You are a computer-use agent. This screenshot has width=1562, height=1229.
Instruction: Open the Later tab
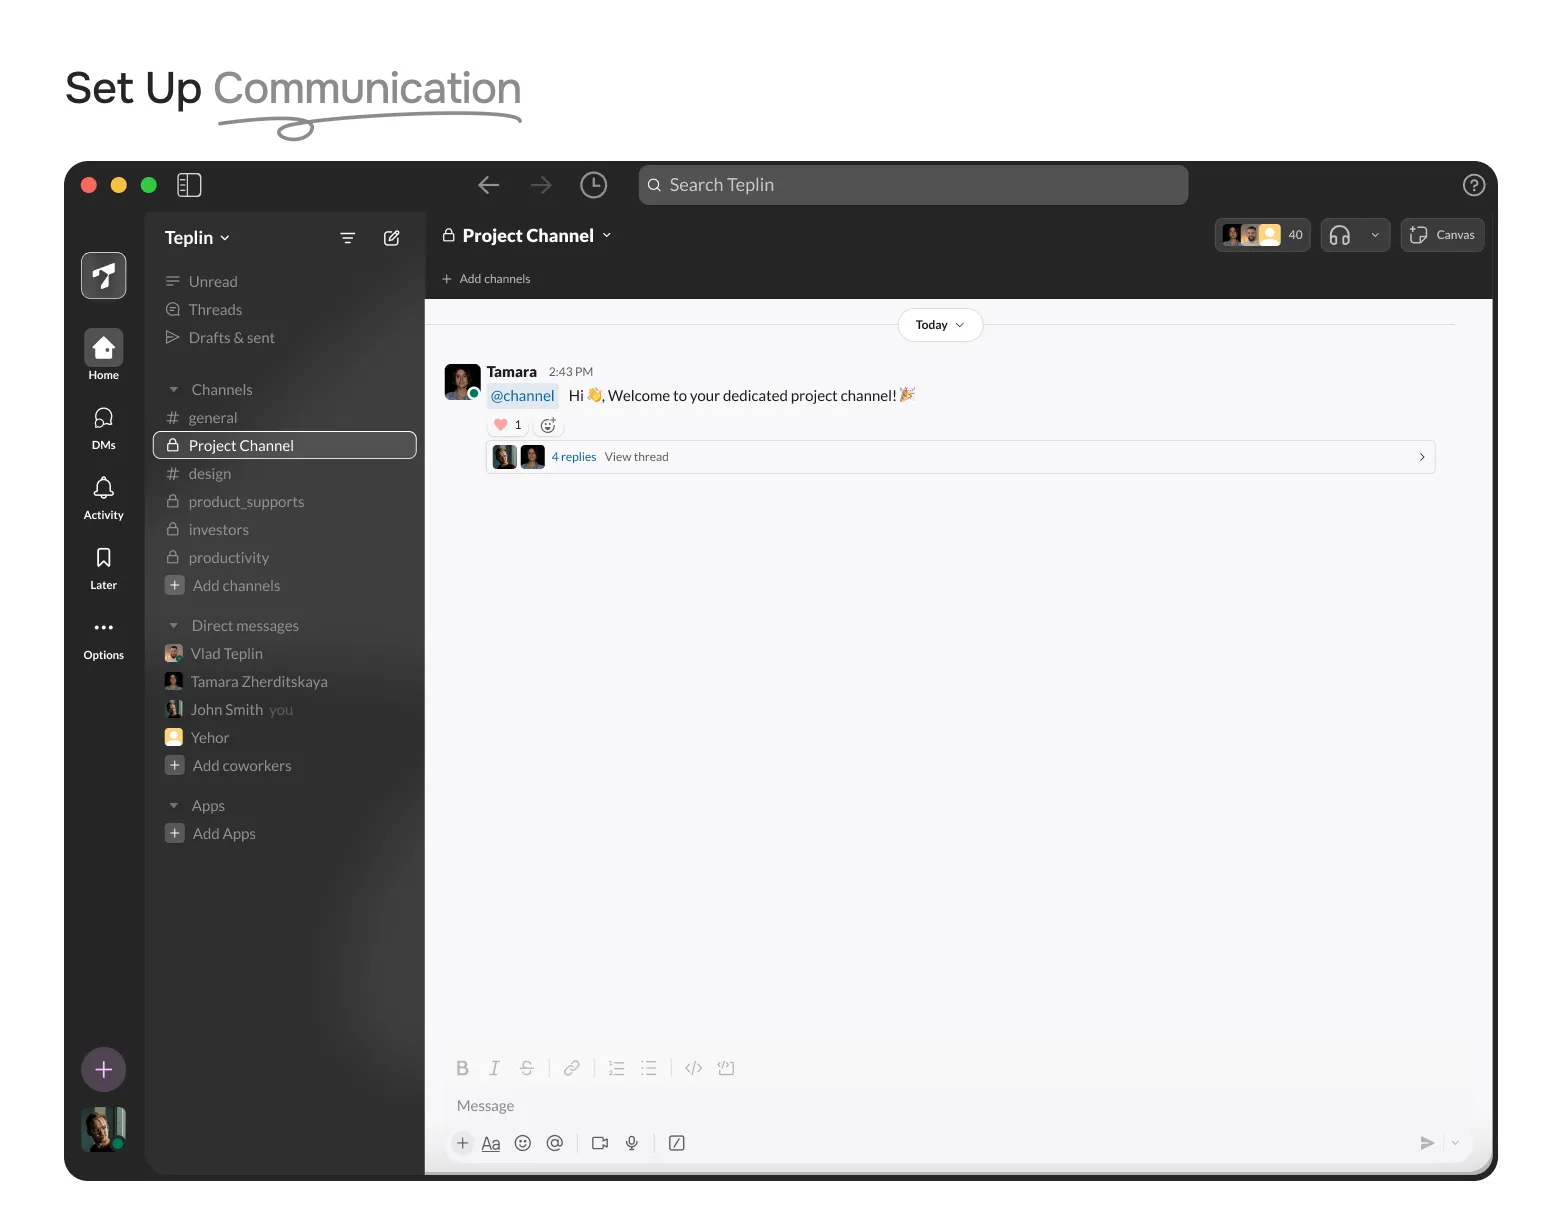[x=104, y=568]
